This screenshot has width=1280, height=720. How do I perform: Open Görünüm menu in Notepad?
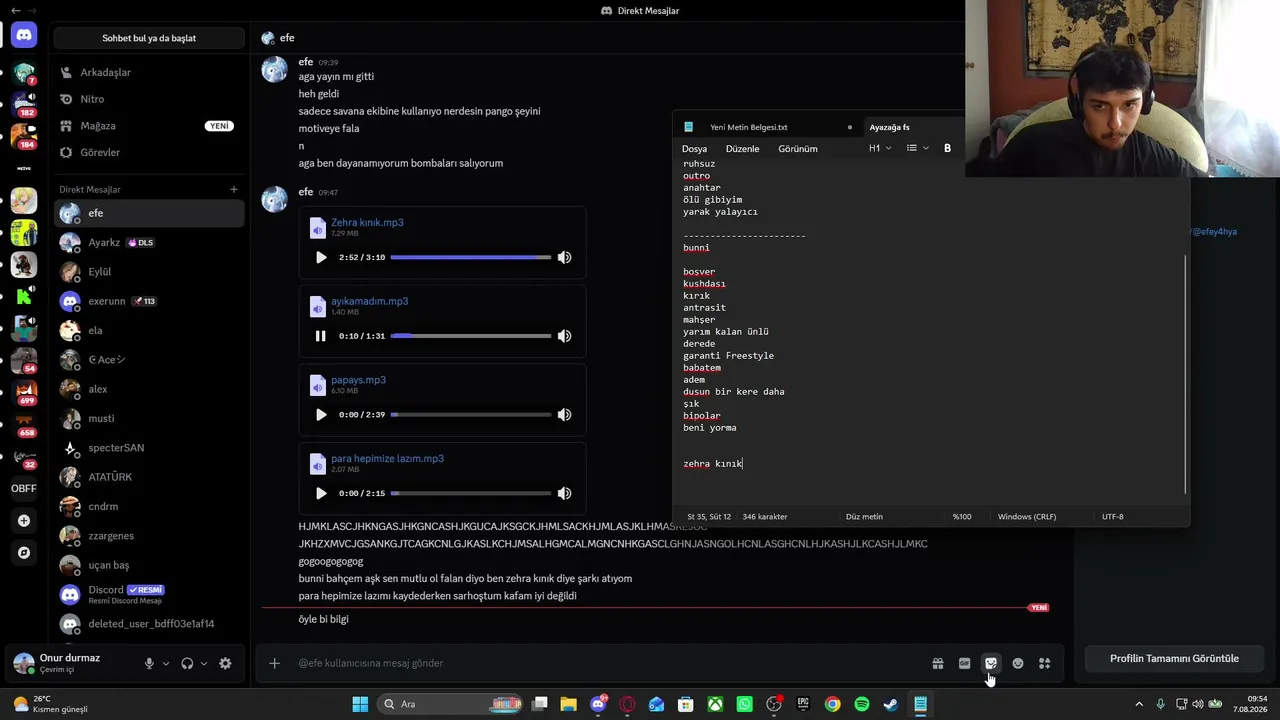[798, 148]
